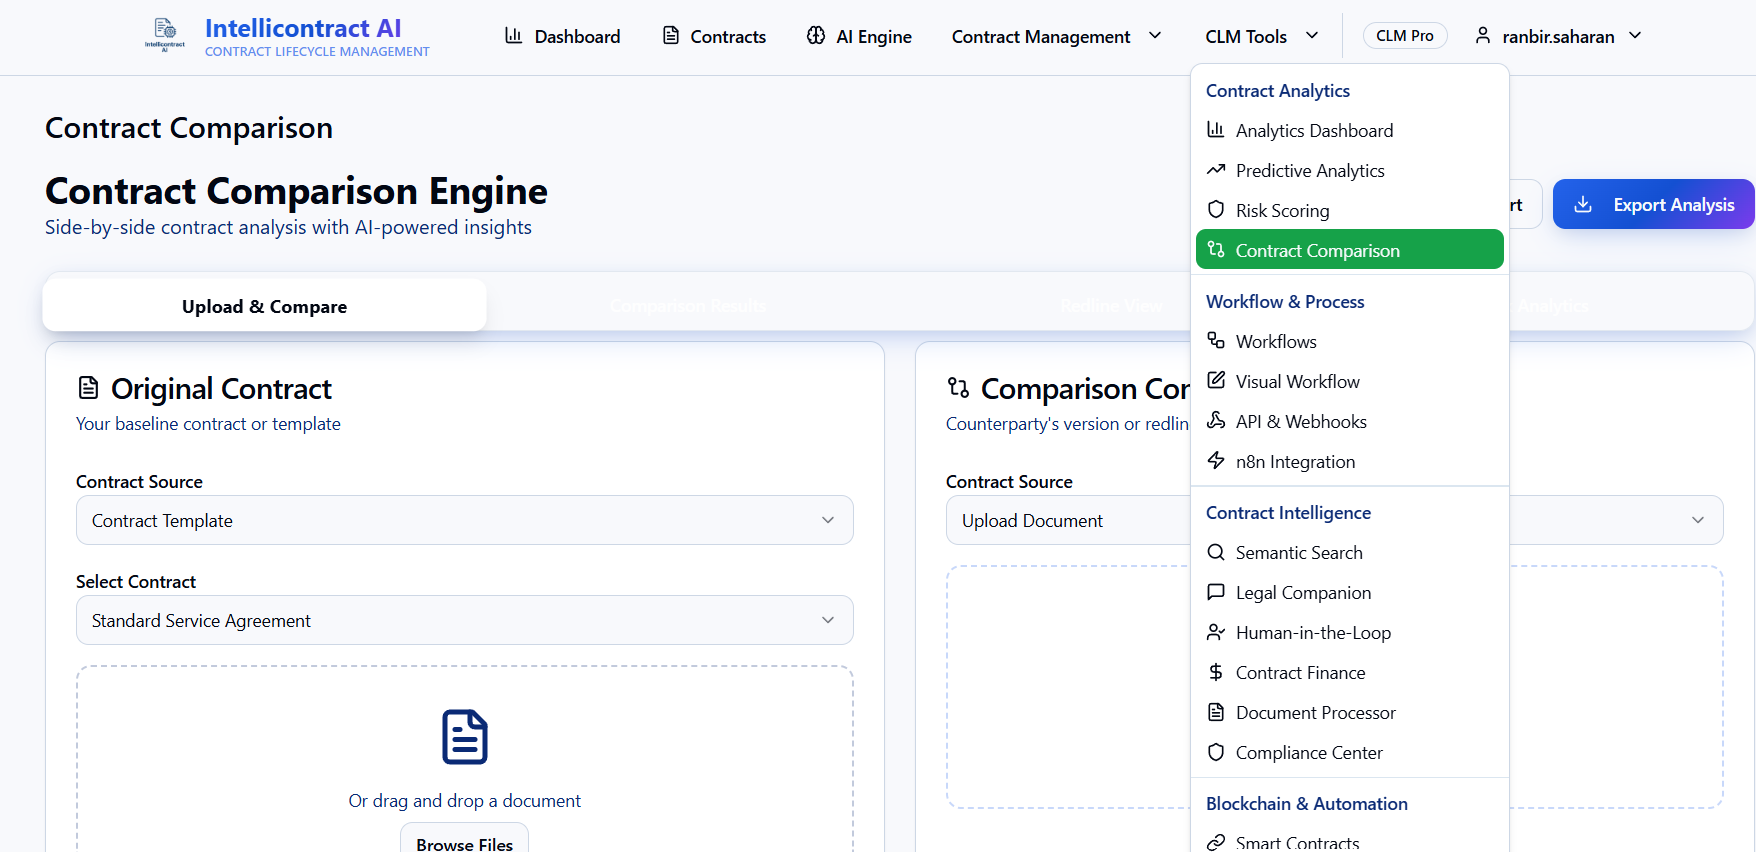Click the 'Workflow & Process' section header

[x=1285, y=301]
